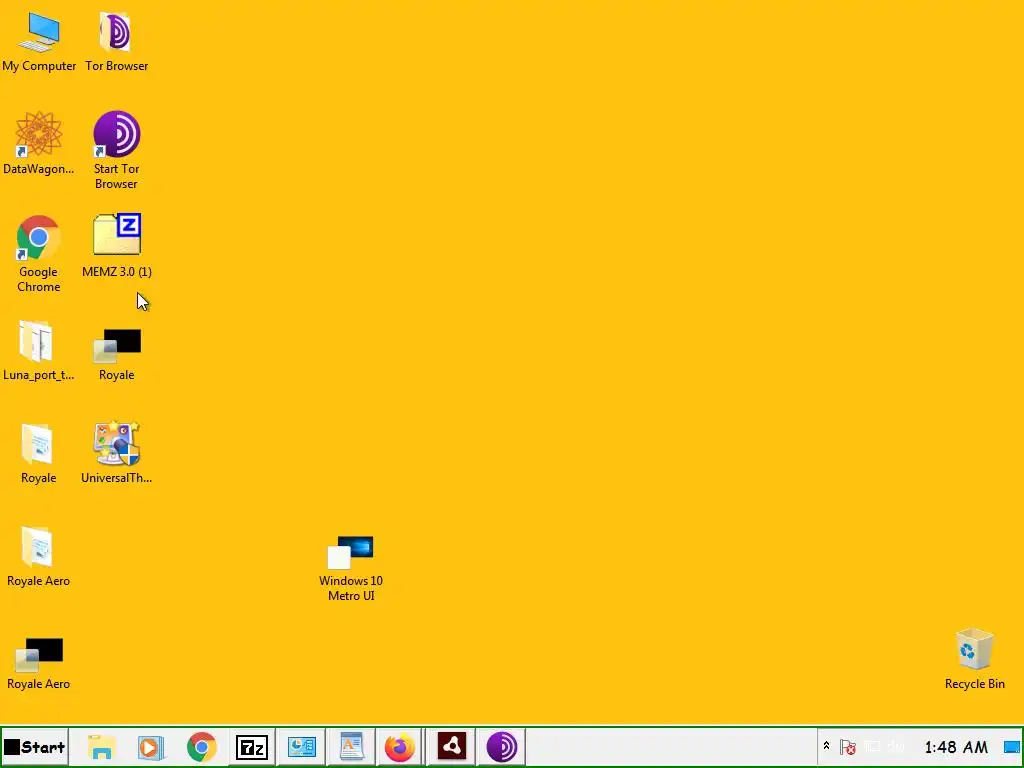Open the Control Panel taskbar icon
The image size is (1024, 768).
[x=302, y=746]
